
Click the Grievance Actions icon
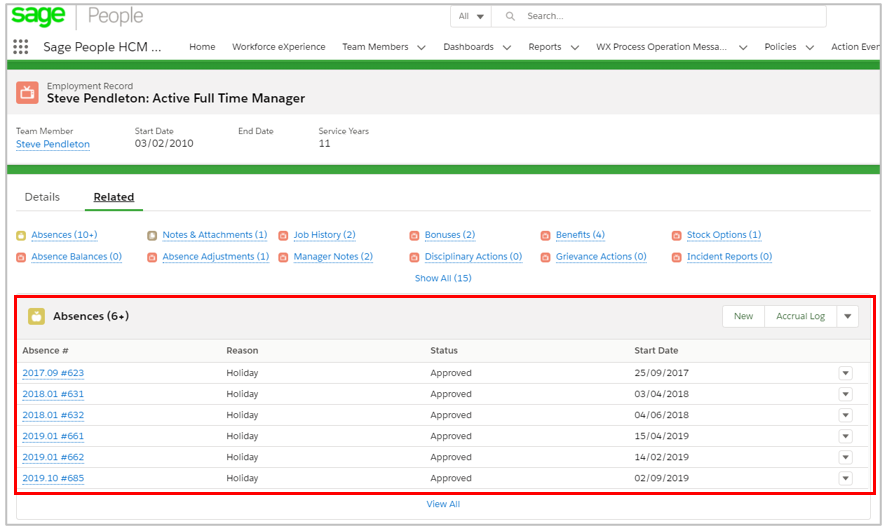coord(545,257)
